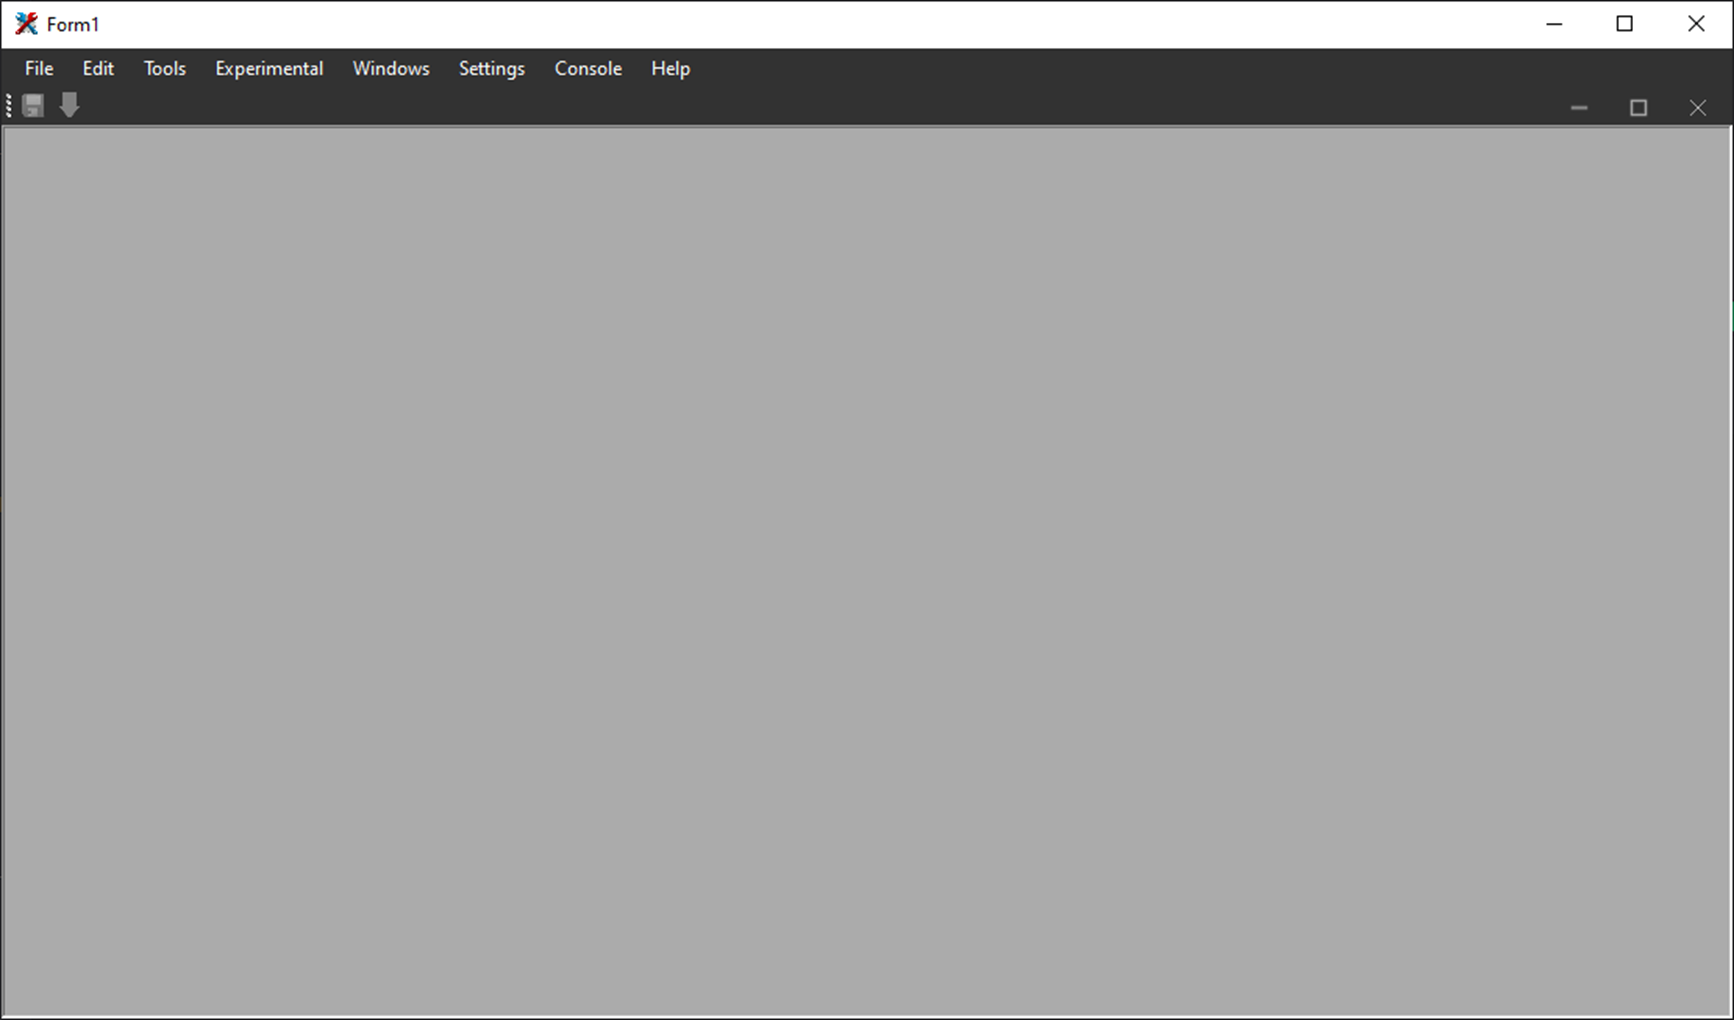Open the Experimental menu

click(x=269, y=68)
